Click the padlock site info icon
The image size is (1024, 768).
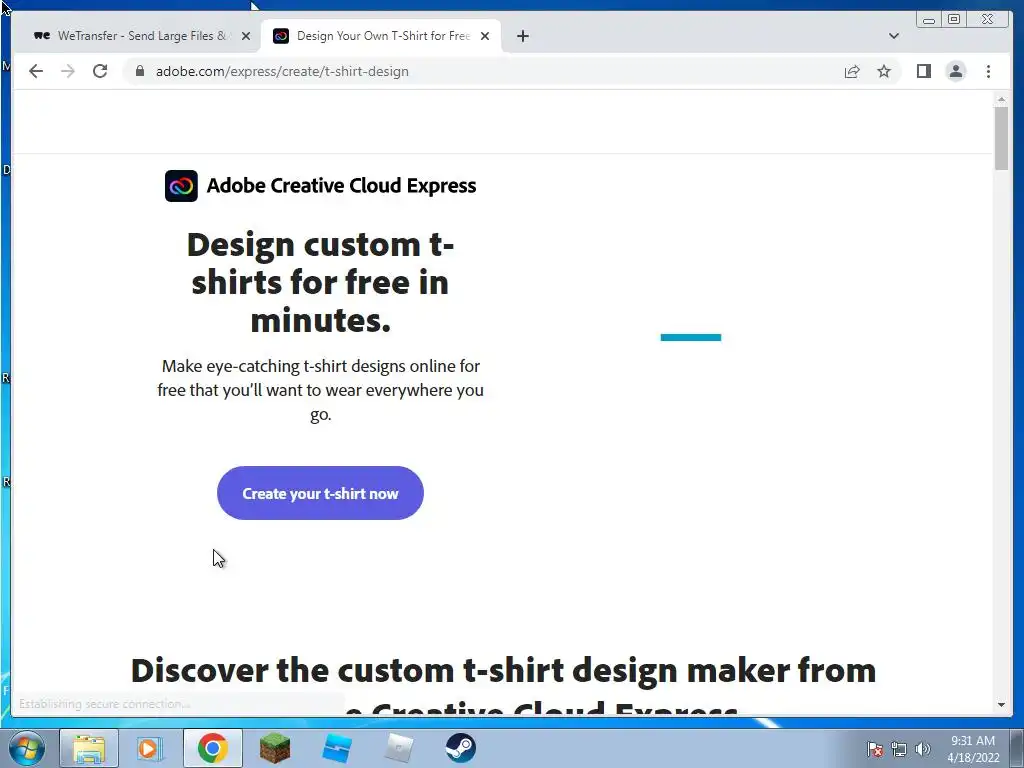point(139,71)
